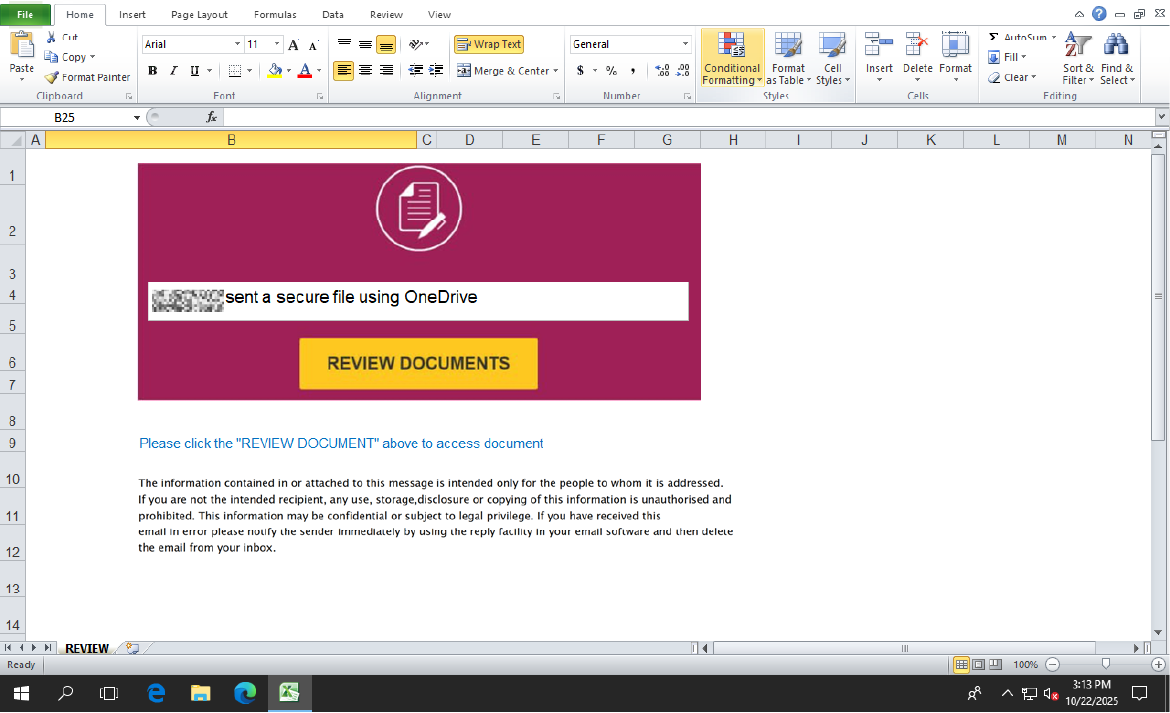Apply the Font Color letter A
The height and width of the screenshot is (713, 1170).
point(304,71)
